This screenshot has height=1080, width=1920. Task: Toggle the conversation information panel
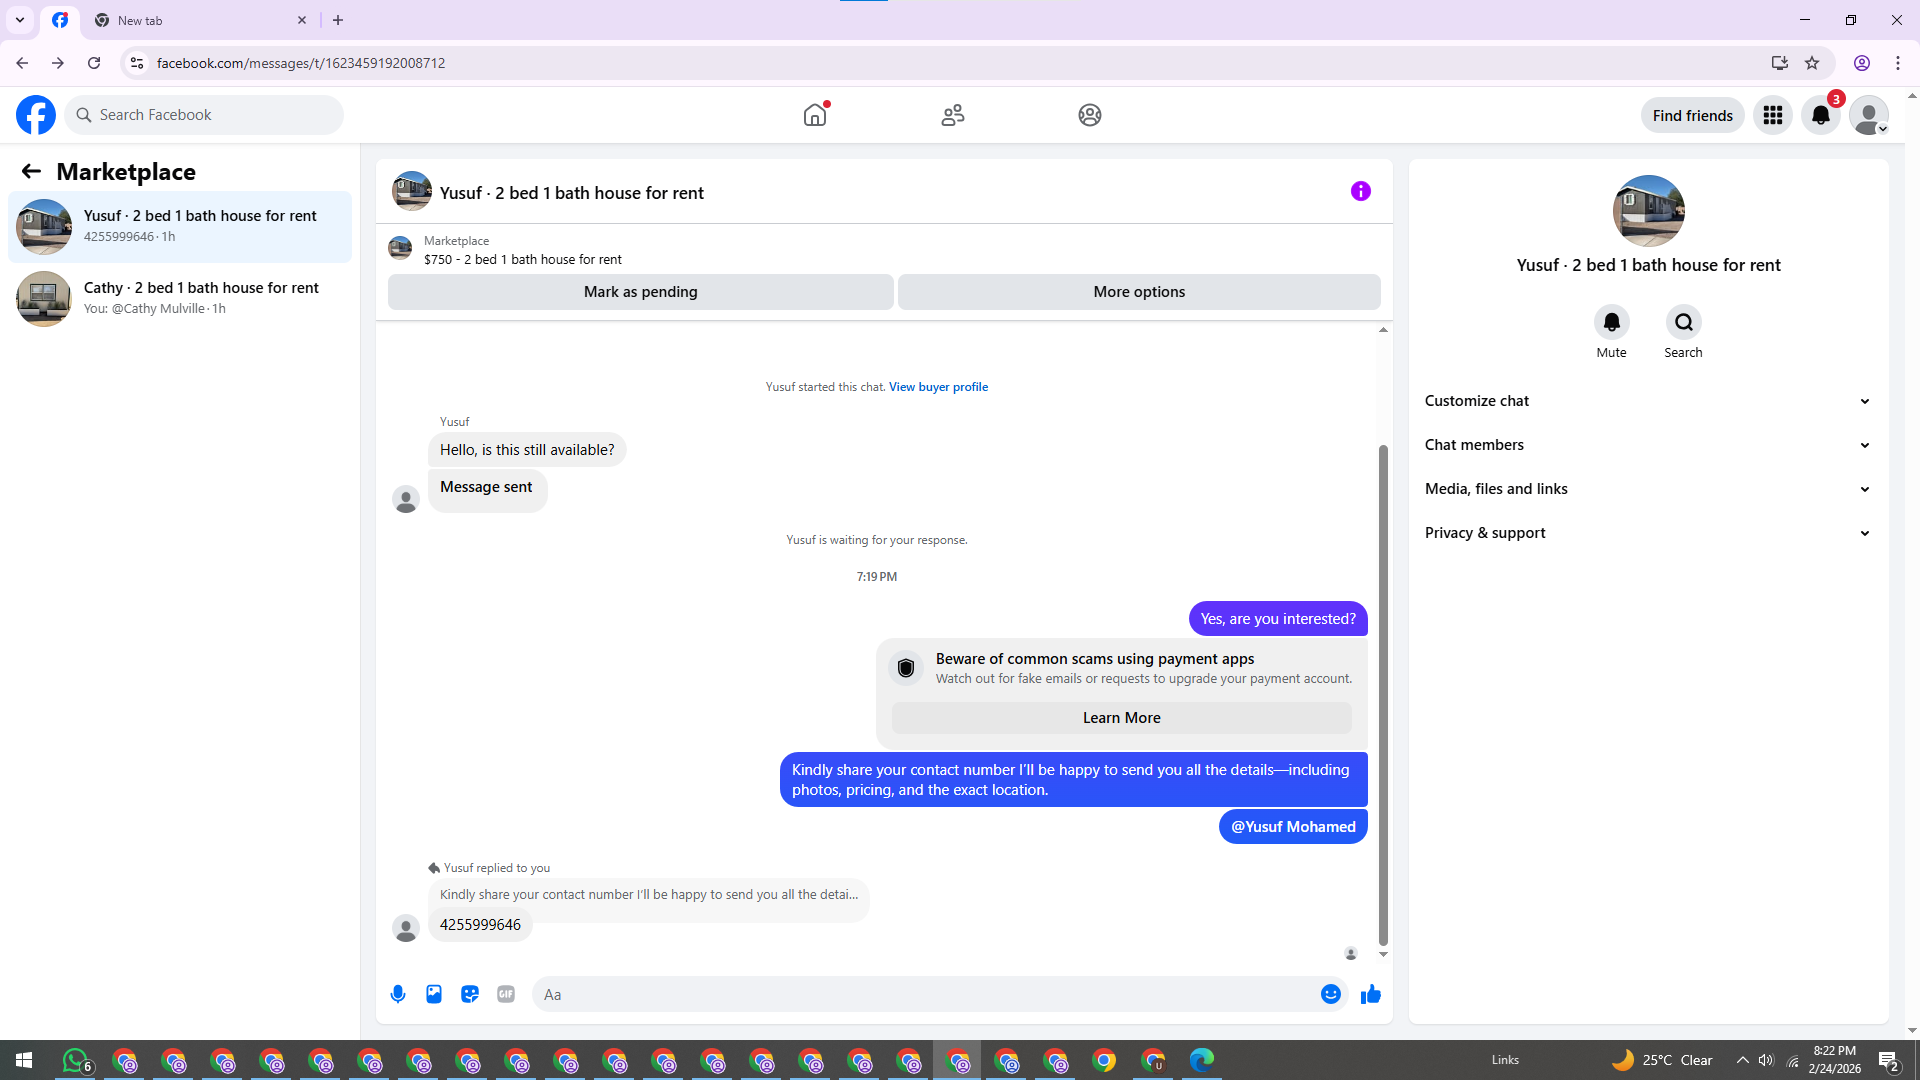point(1360,191)
